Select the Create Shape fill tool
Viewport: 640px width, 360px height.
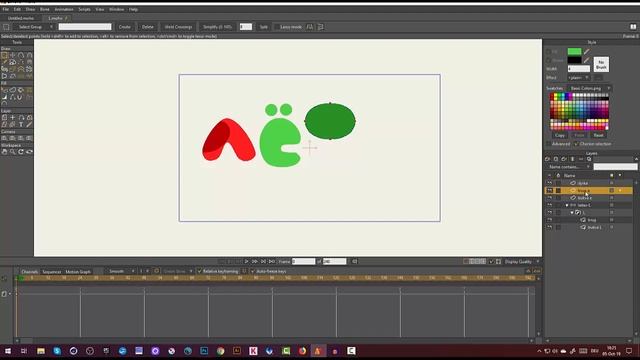click(x=13, y=90)
